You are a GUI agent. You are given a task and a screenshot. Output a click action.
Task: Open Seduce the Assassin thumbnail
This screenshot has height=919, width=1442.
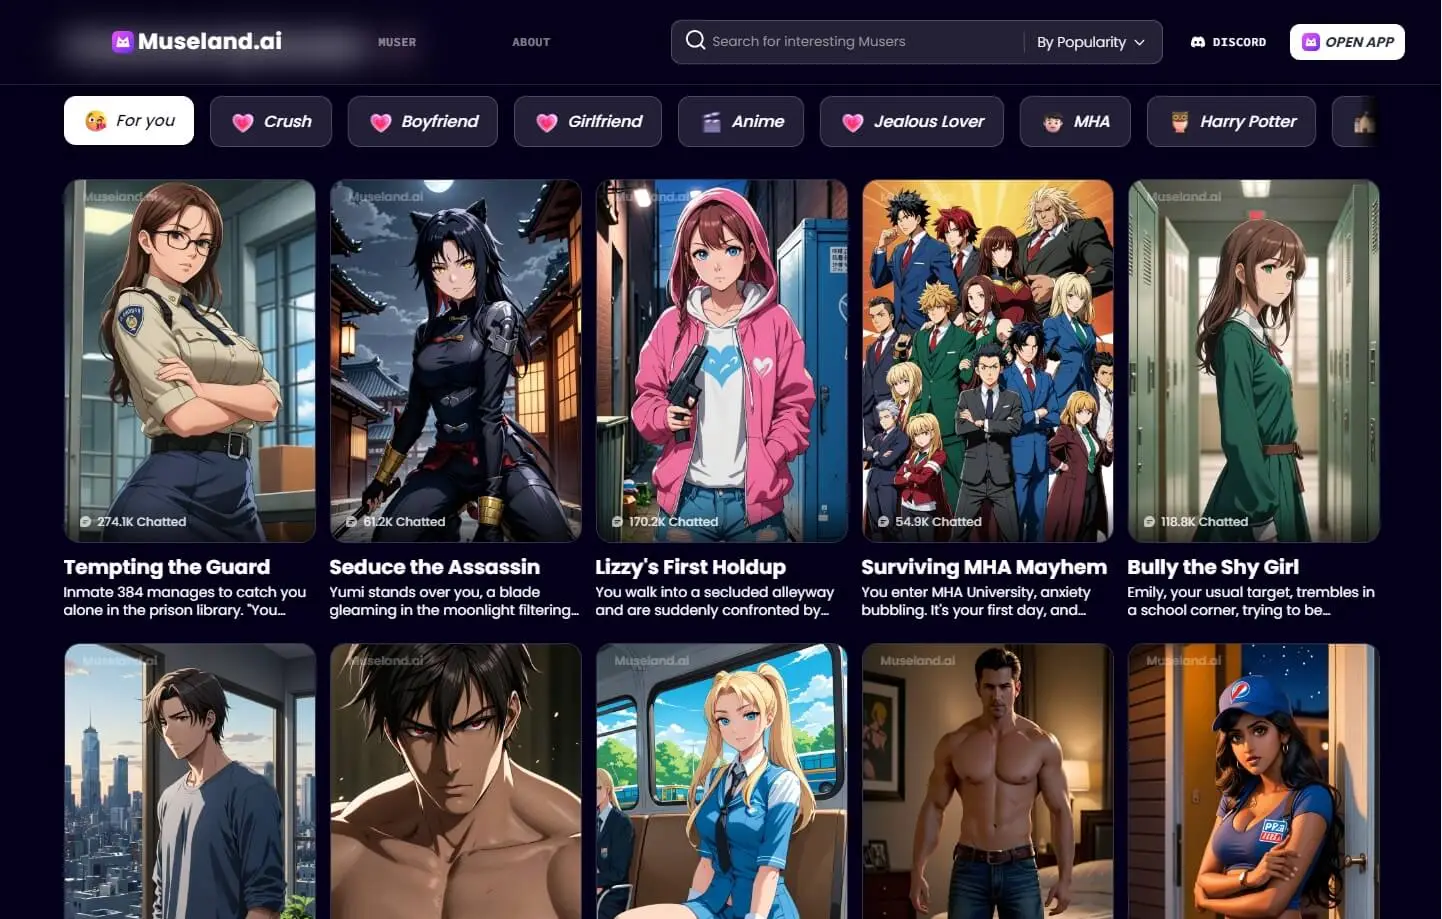(x=456, y=361)
